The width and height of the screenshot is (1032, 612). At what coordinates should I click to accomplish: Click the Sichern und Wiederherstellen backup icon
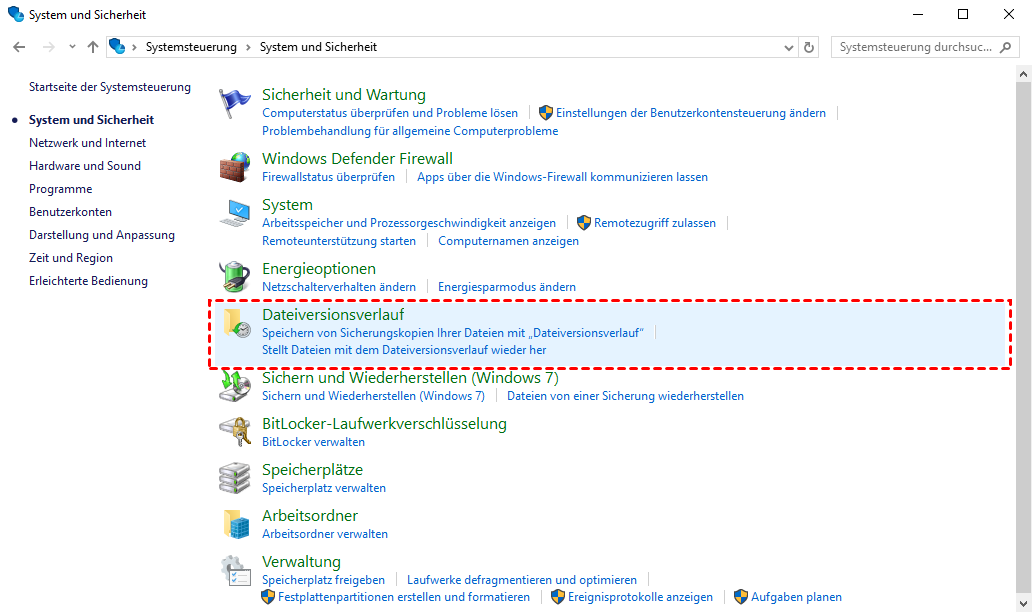(x=235, y=385)
